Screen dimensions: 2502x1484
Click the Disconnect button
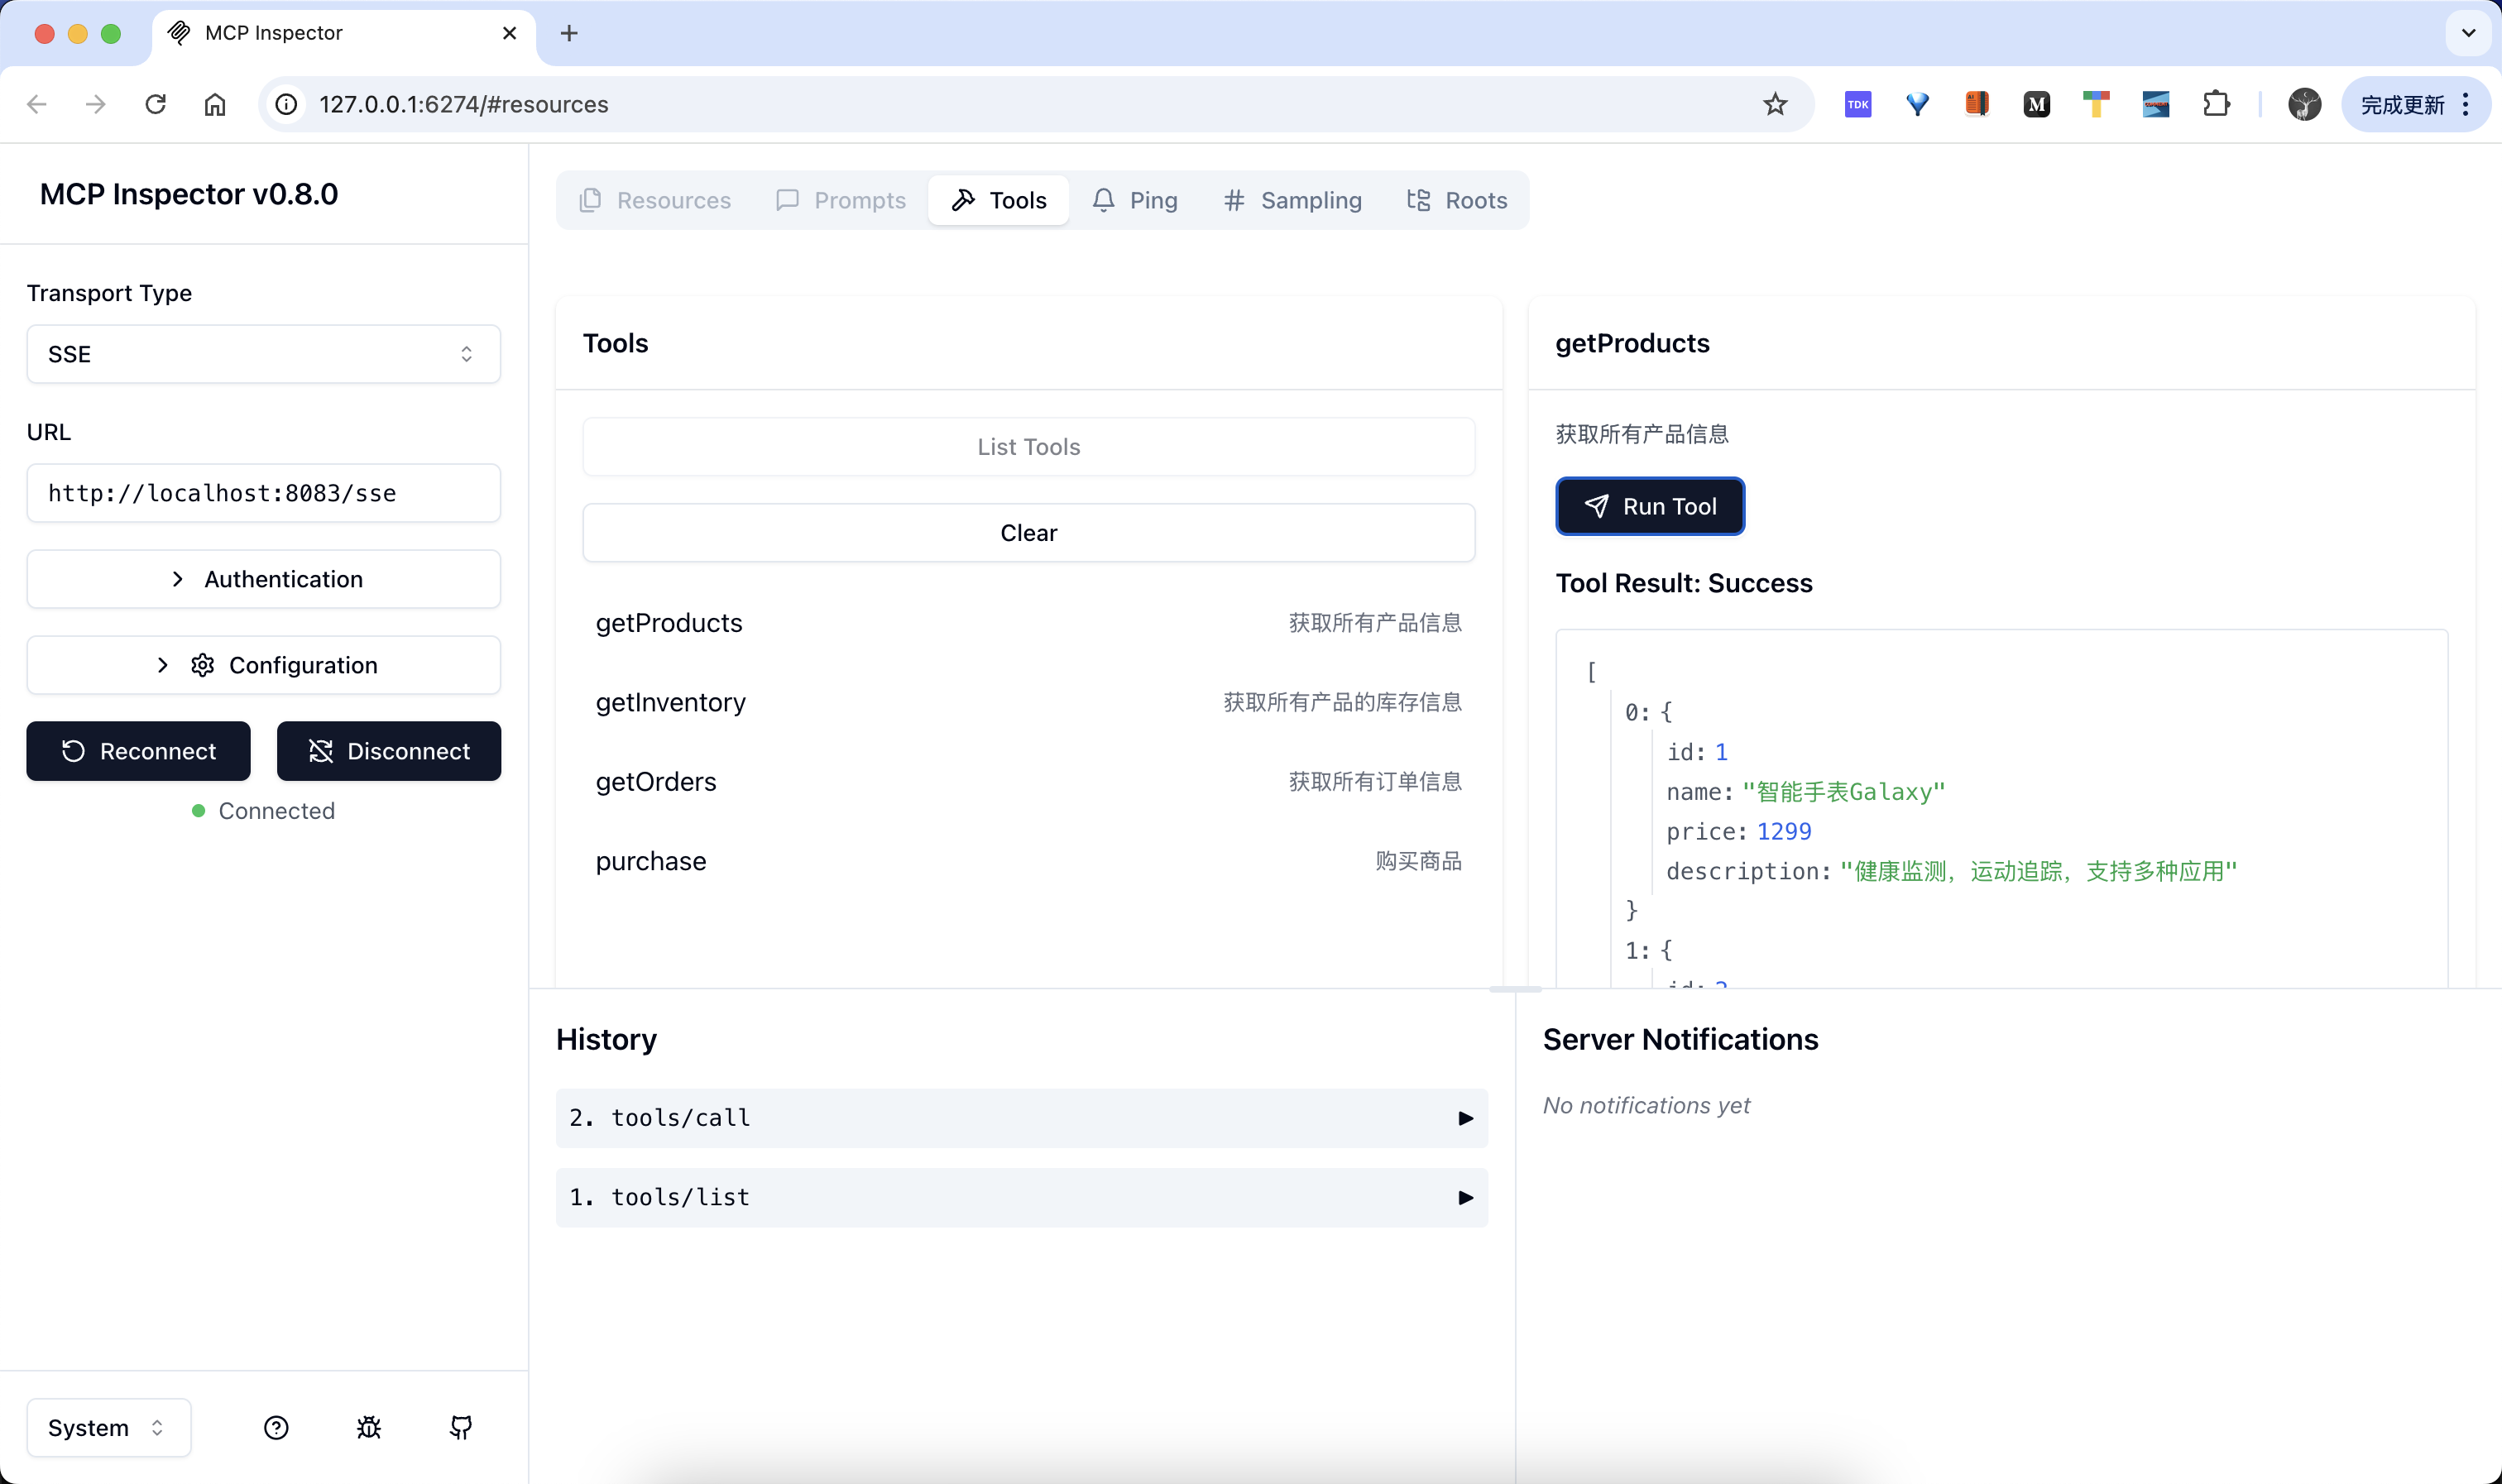coord(388,751)
